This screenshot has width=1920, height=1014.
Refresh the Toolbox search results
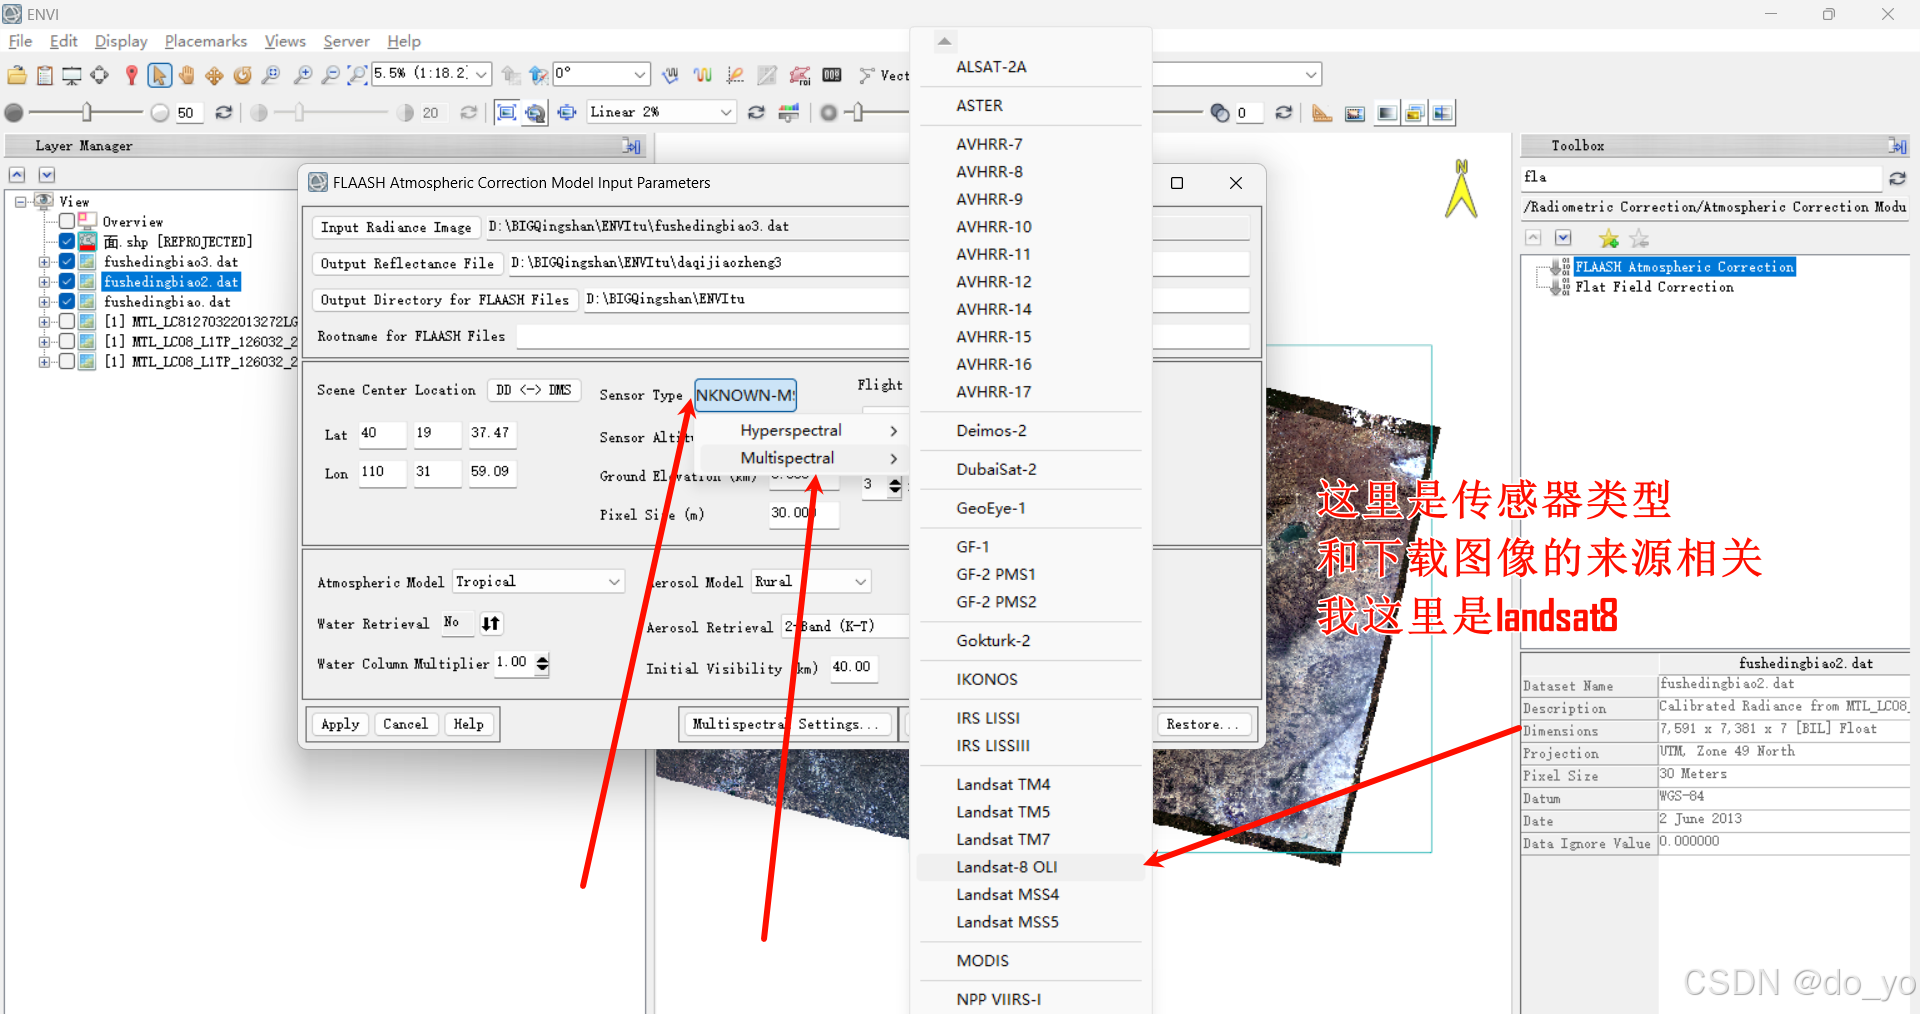pos(1897,178)
